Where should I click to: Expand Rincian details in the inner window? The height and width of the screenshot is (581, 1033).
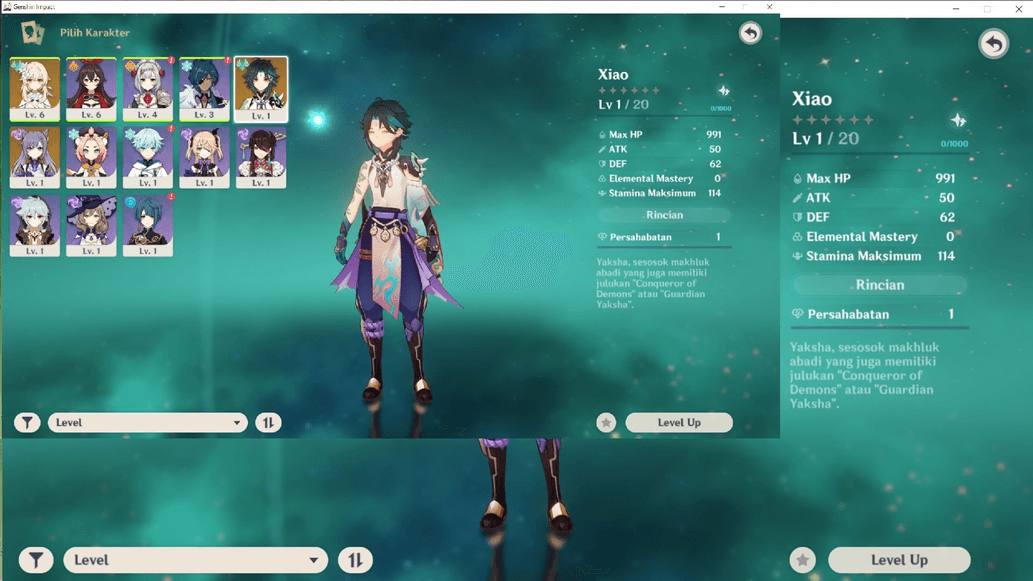(x=664, y=215)
